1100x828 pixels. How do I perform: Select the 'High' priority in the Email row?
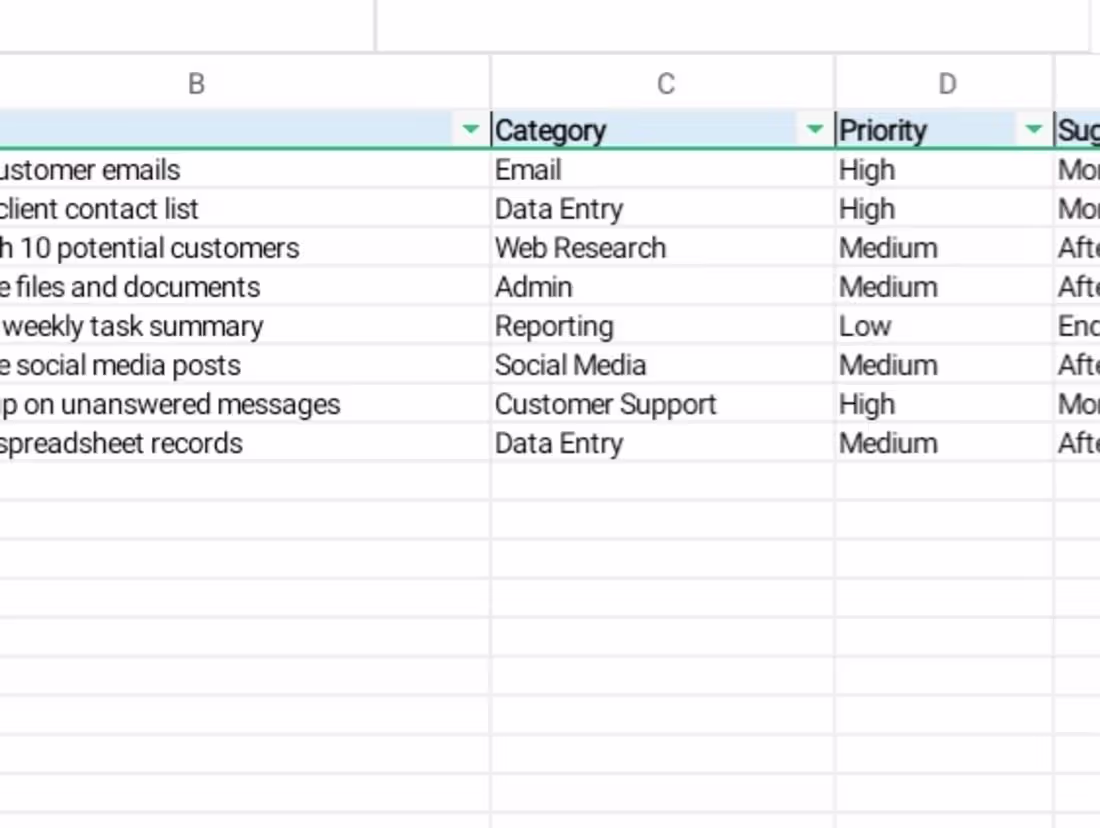pyautogui.click(x=945, y=170)
